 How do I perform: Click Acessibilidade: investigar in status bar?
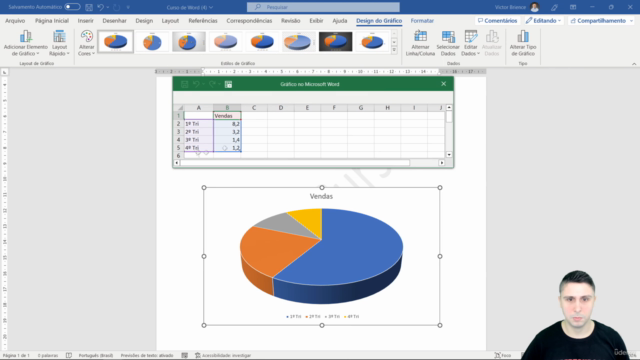(x=223, y=356)
